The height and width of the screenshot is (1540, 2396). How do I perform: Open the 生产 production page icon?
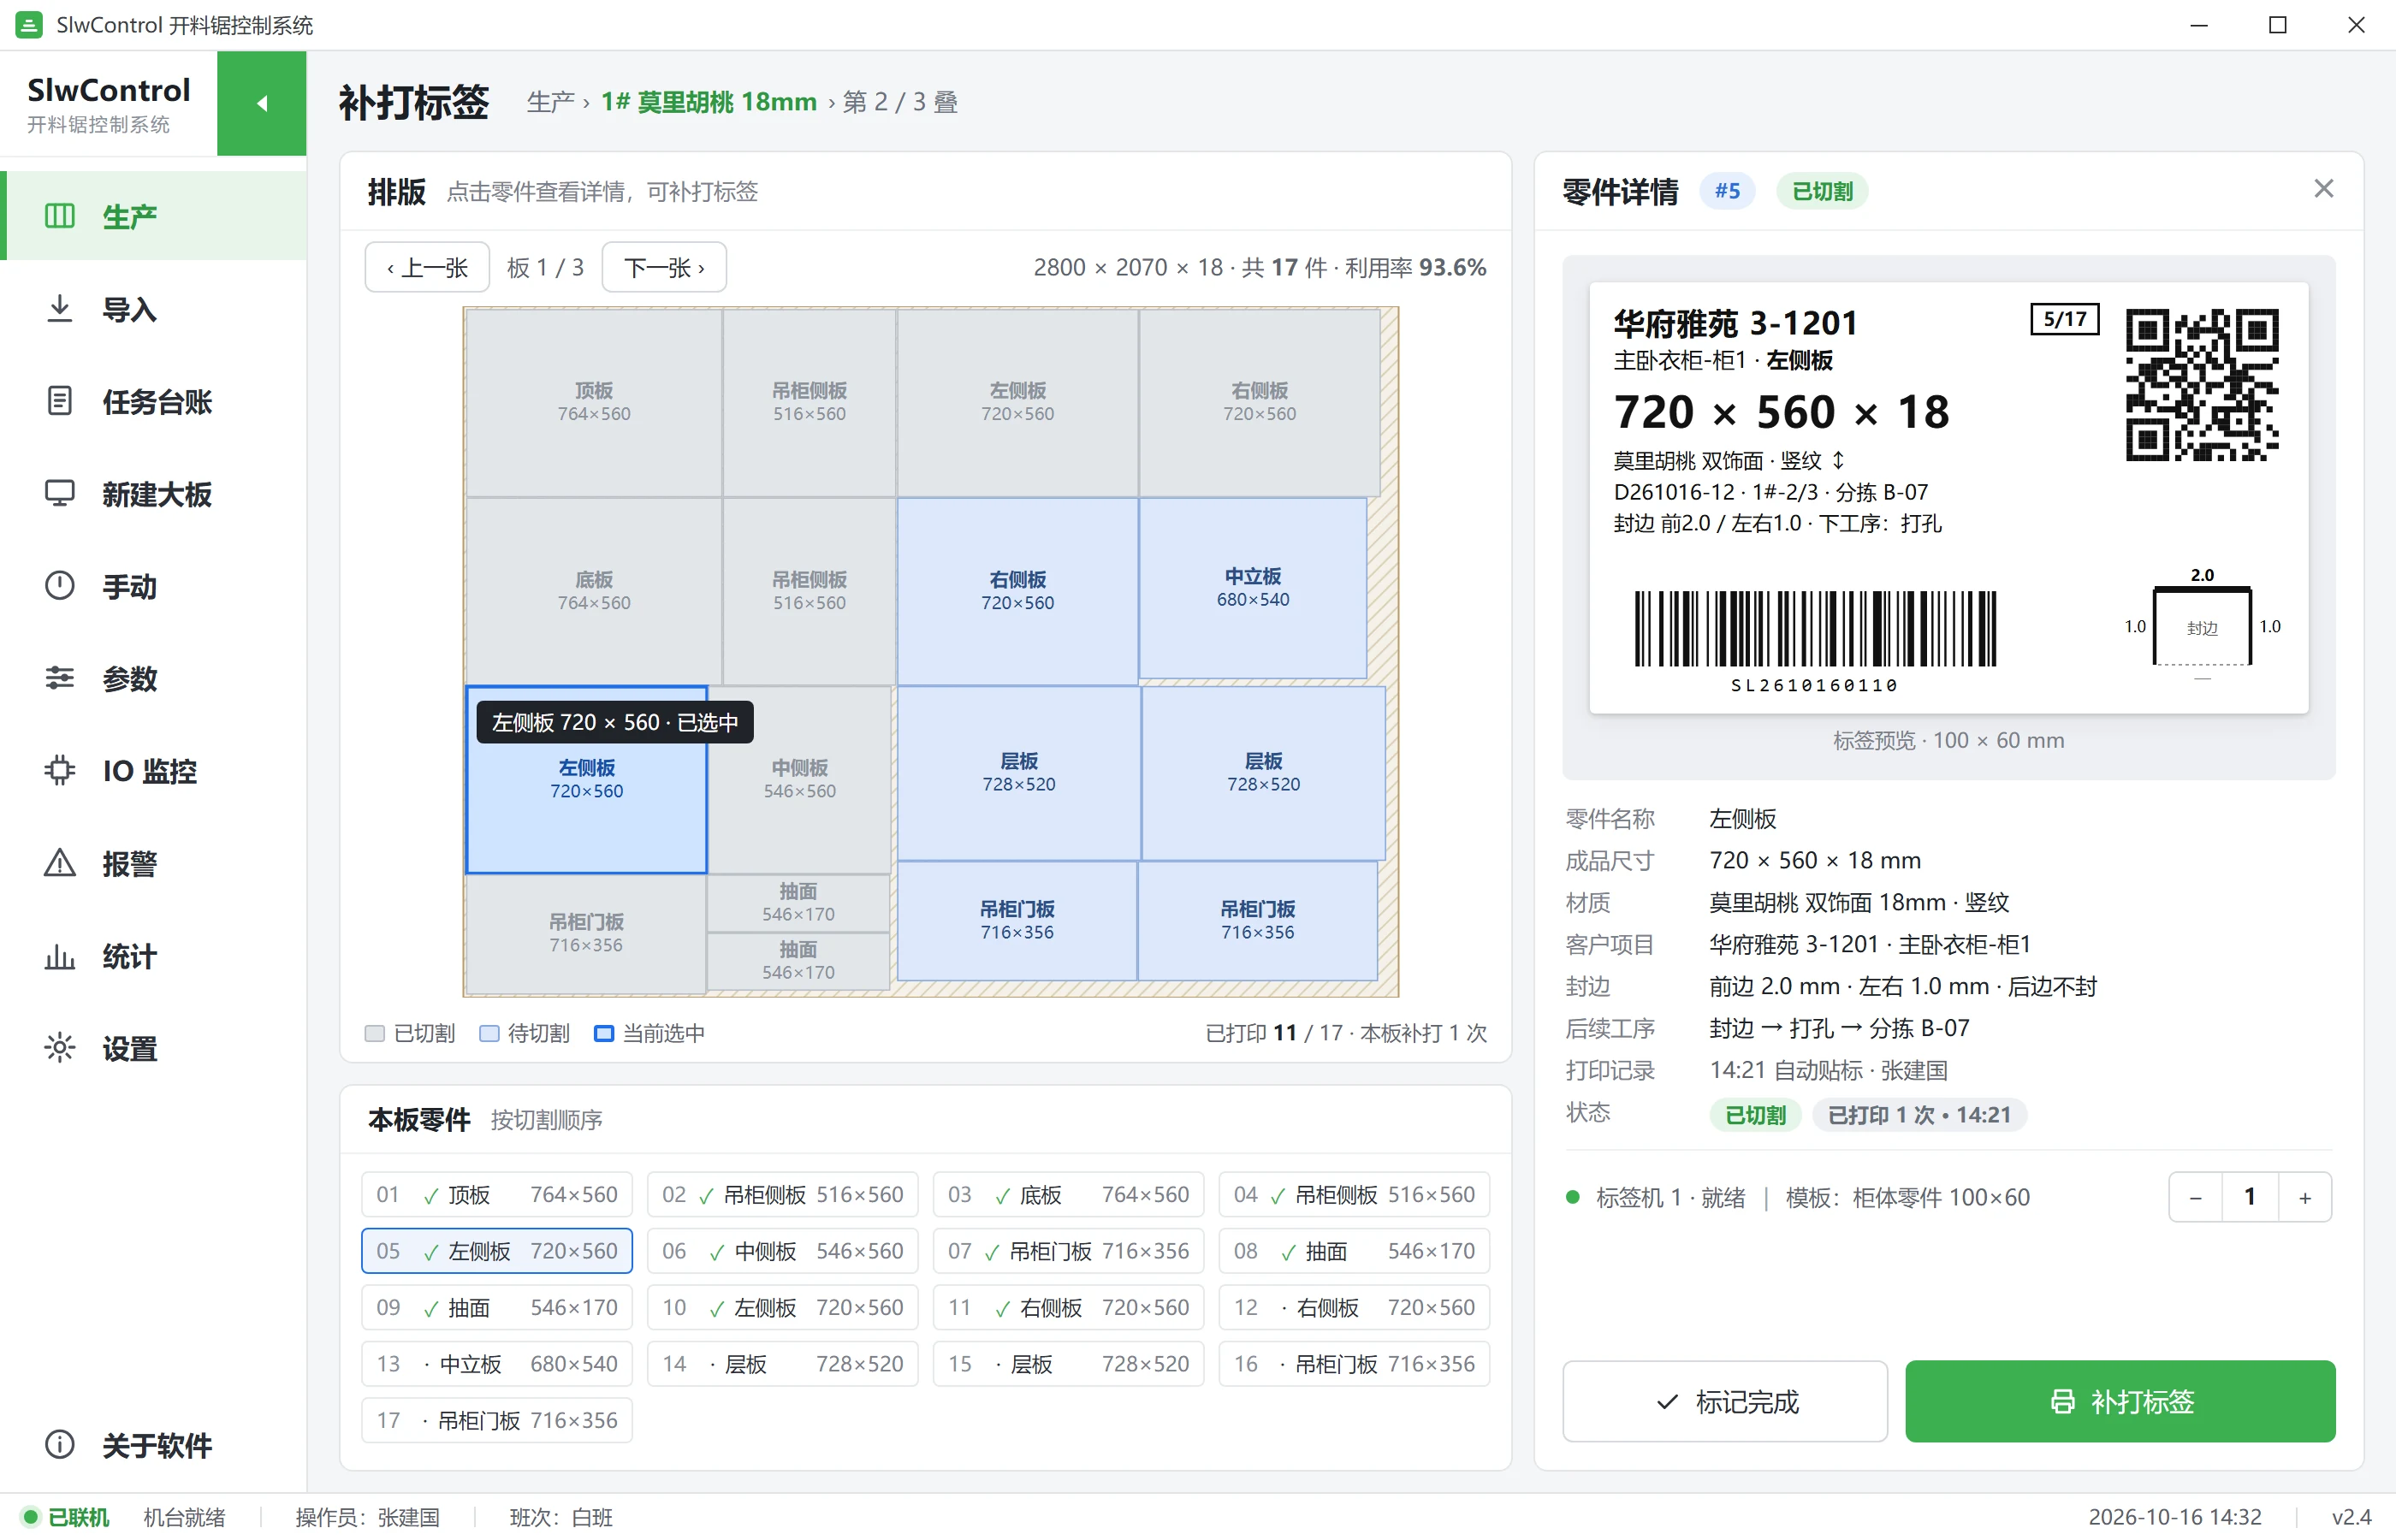tap(60, 216)
